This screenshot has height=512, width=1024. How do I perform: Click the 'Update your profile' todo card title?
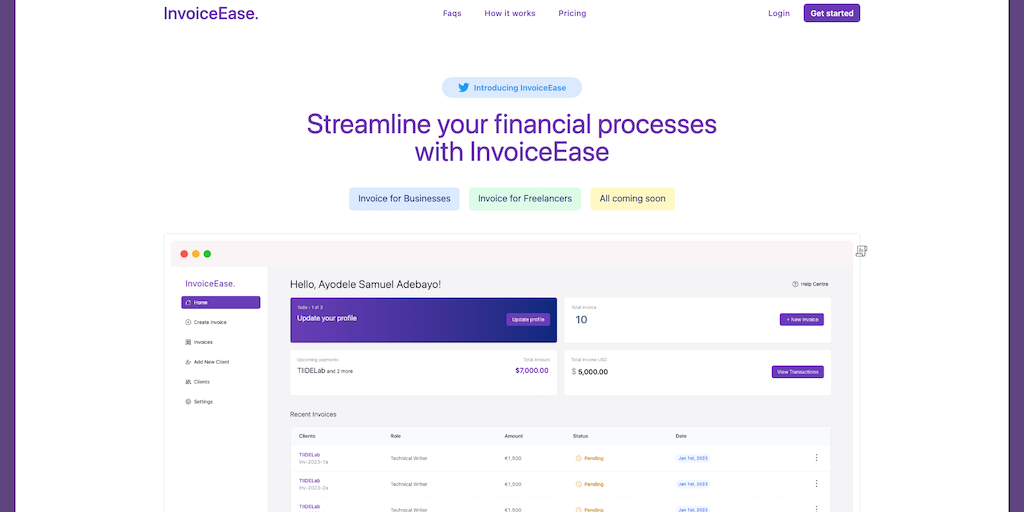(327, 318)
